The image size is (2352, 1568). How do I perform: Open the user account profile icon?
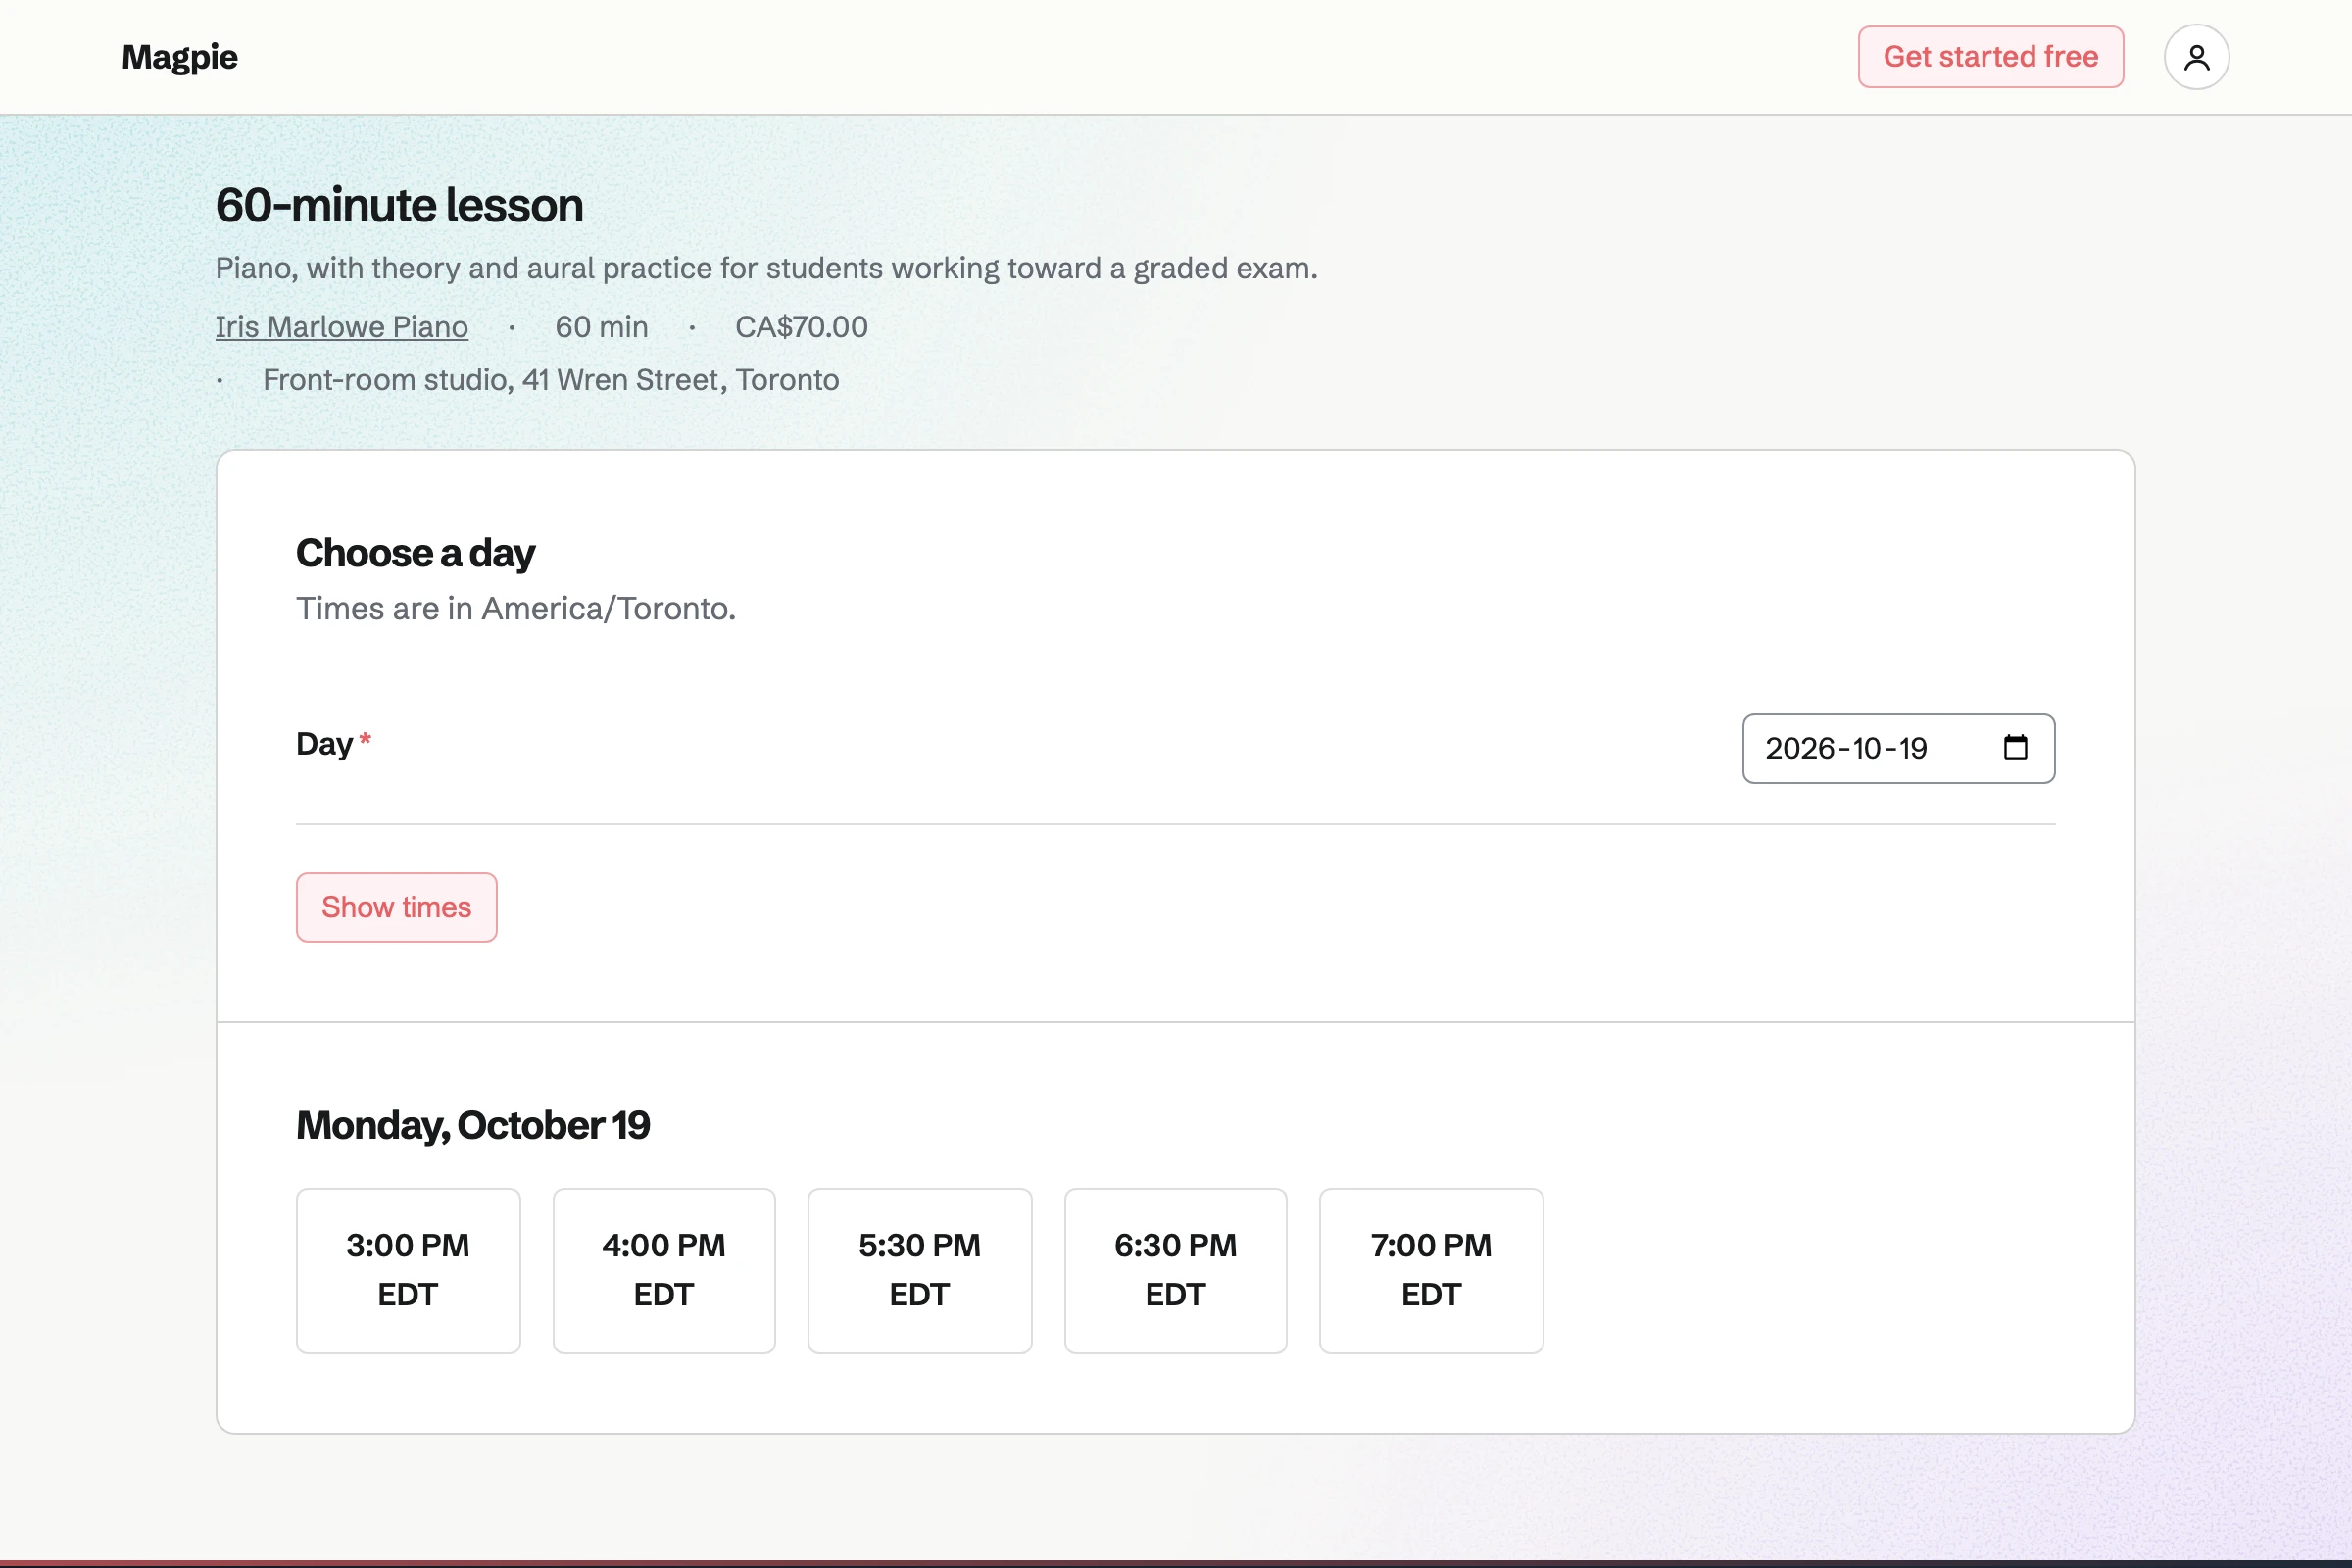click(x=2196, y=57)
